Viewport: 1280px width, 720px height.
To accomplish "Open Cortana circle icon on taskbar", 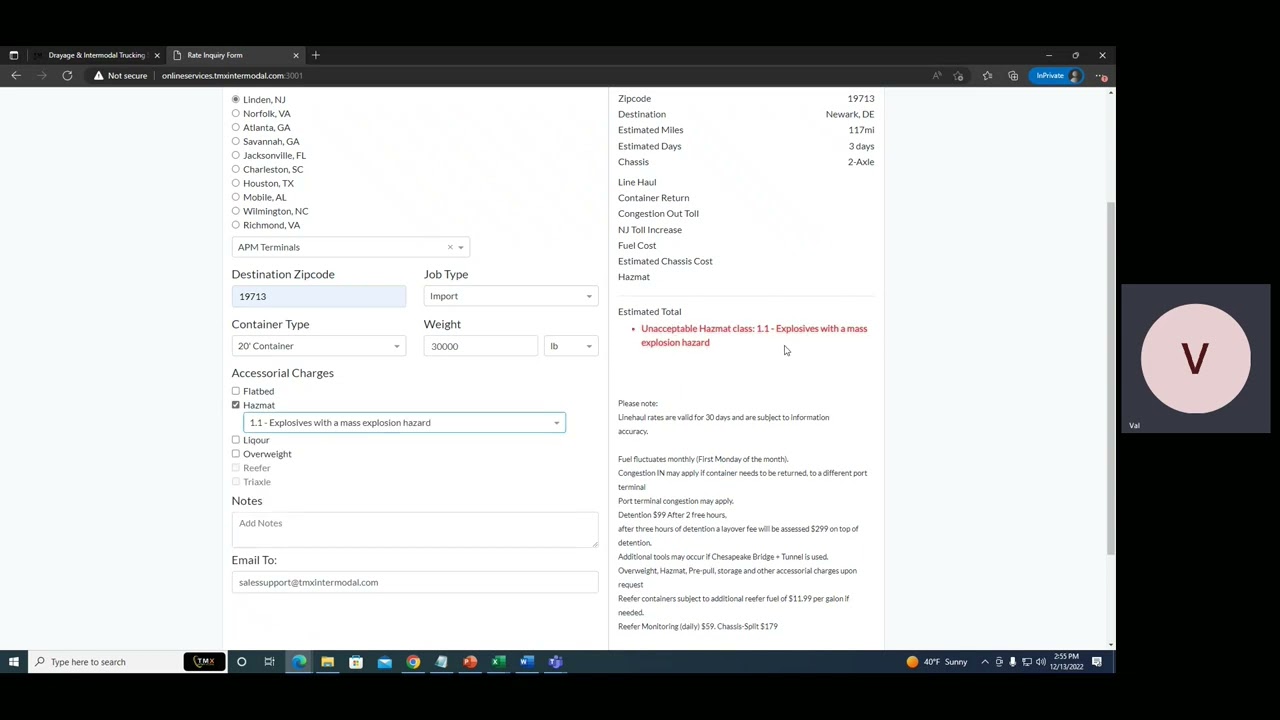I will click(241, 662).
